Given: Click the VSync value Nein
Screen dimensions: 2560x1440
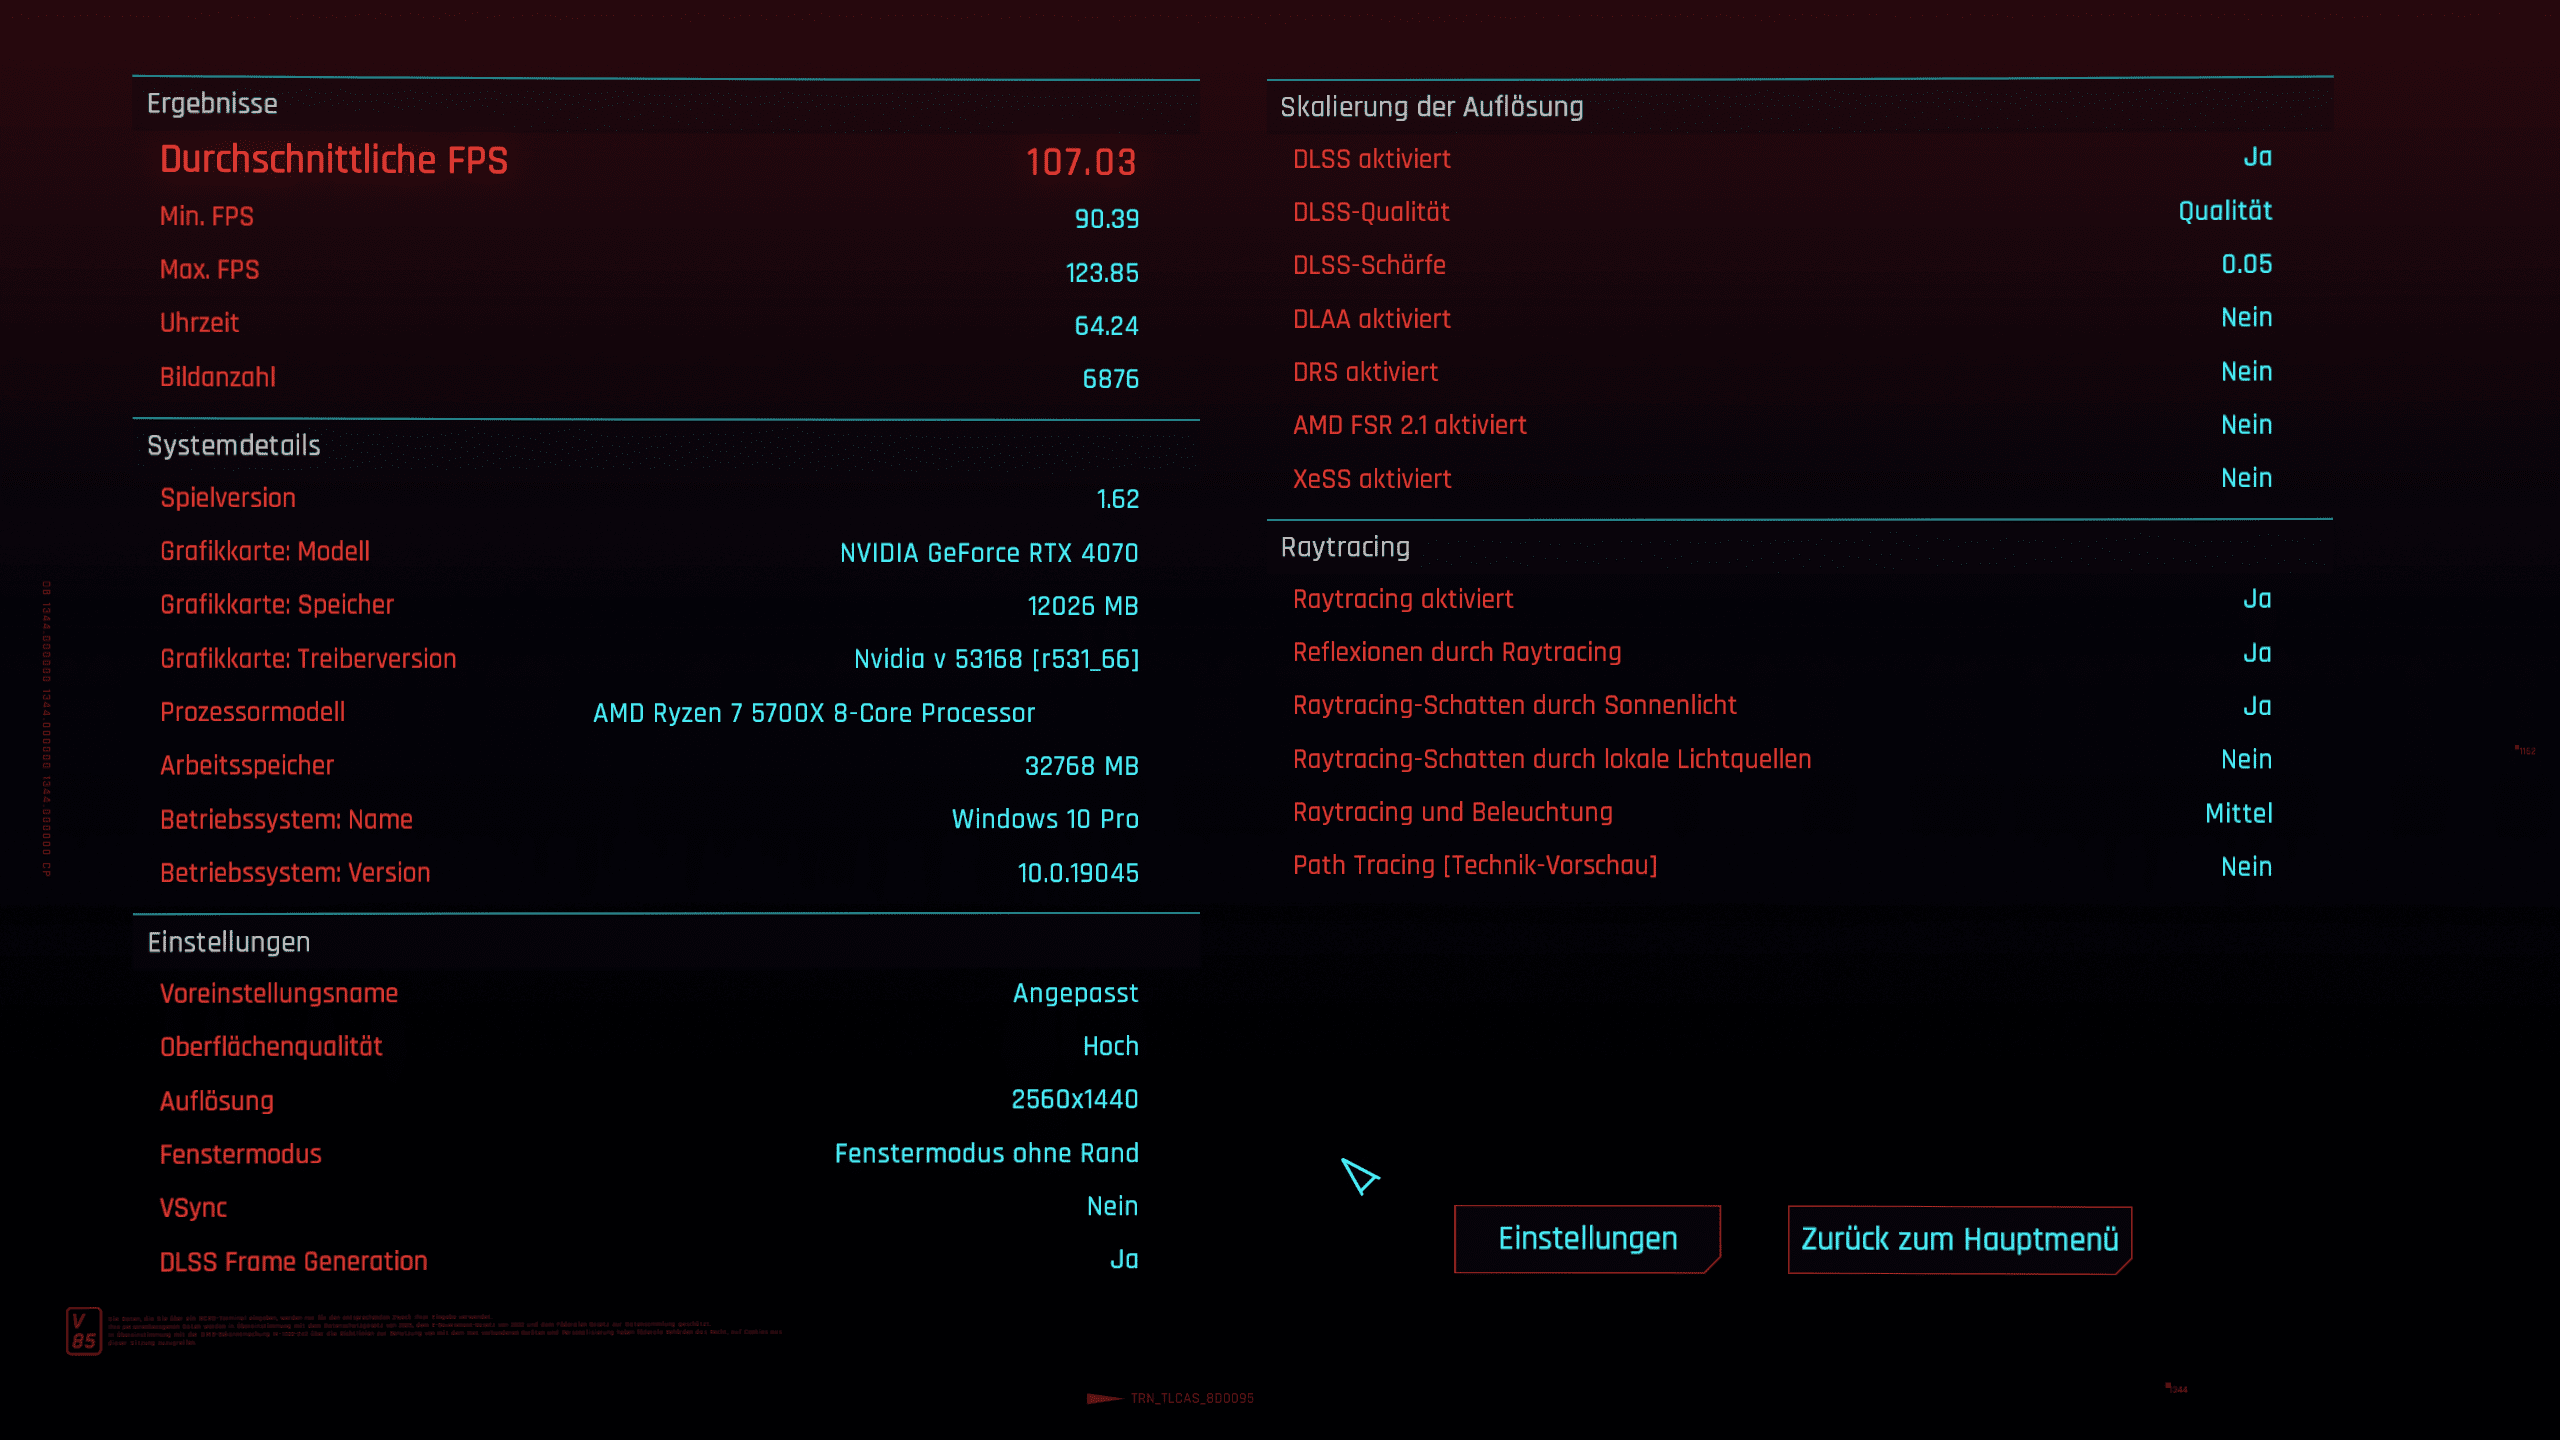Looking at the screenshot, I should click(1112, 1206).
